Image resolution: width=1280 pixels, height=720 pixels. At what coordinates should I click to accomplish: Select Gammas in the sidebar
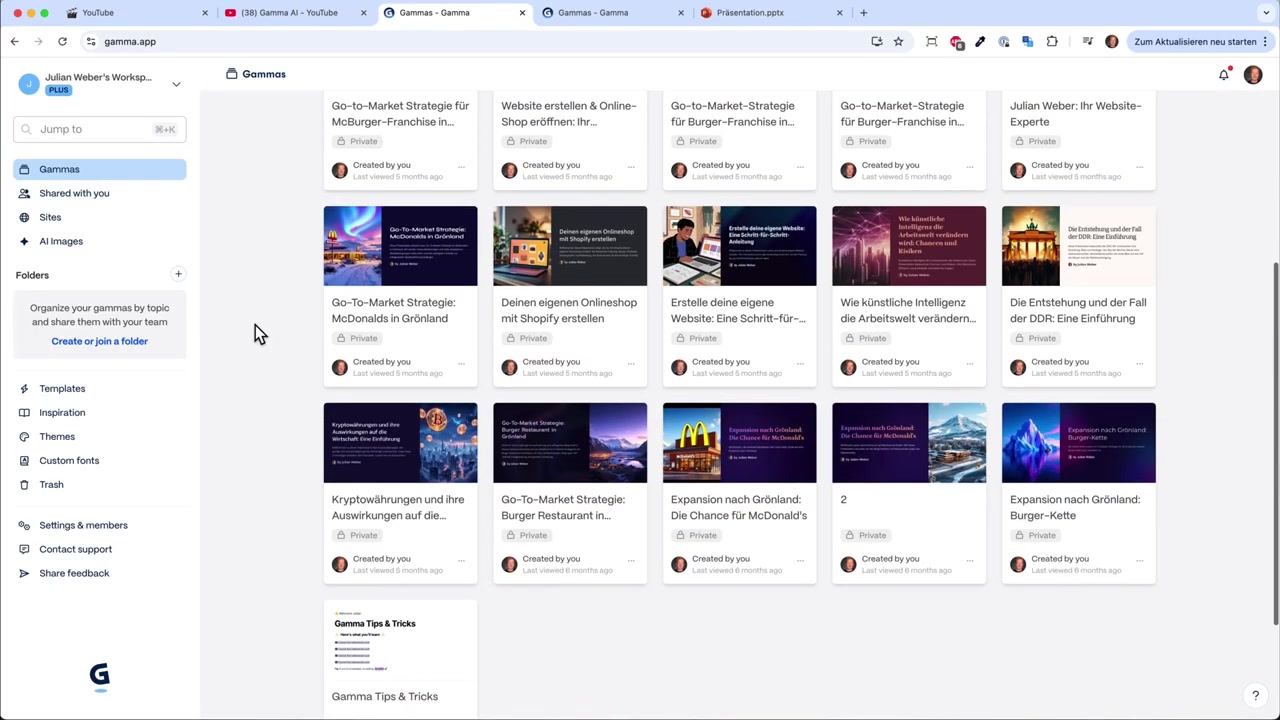point(99,169)
